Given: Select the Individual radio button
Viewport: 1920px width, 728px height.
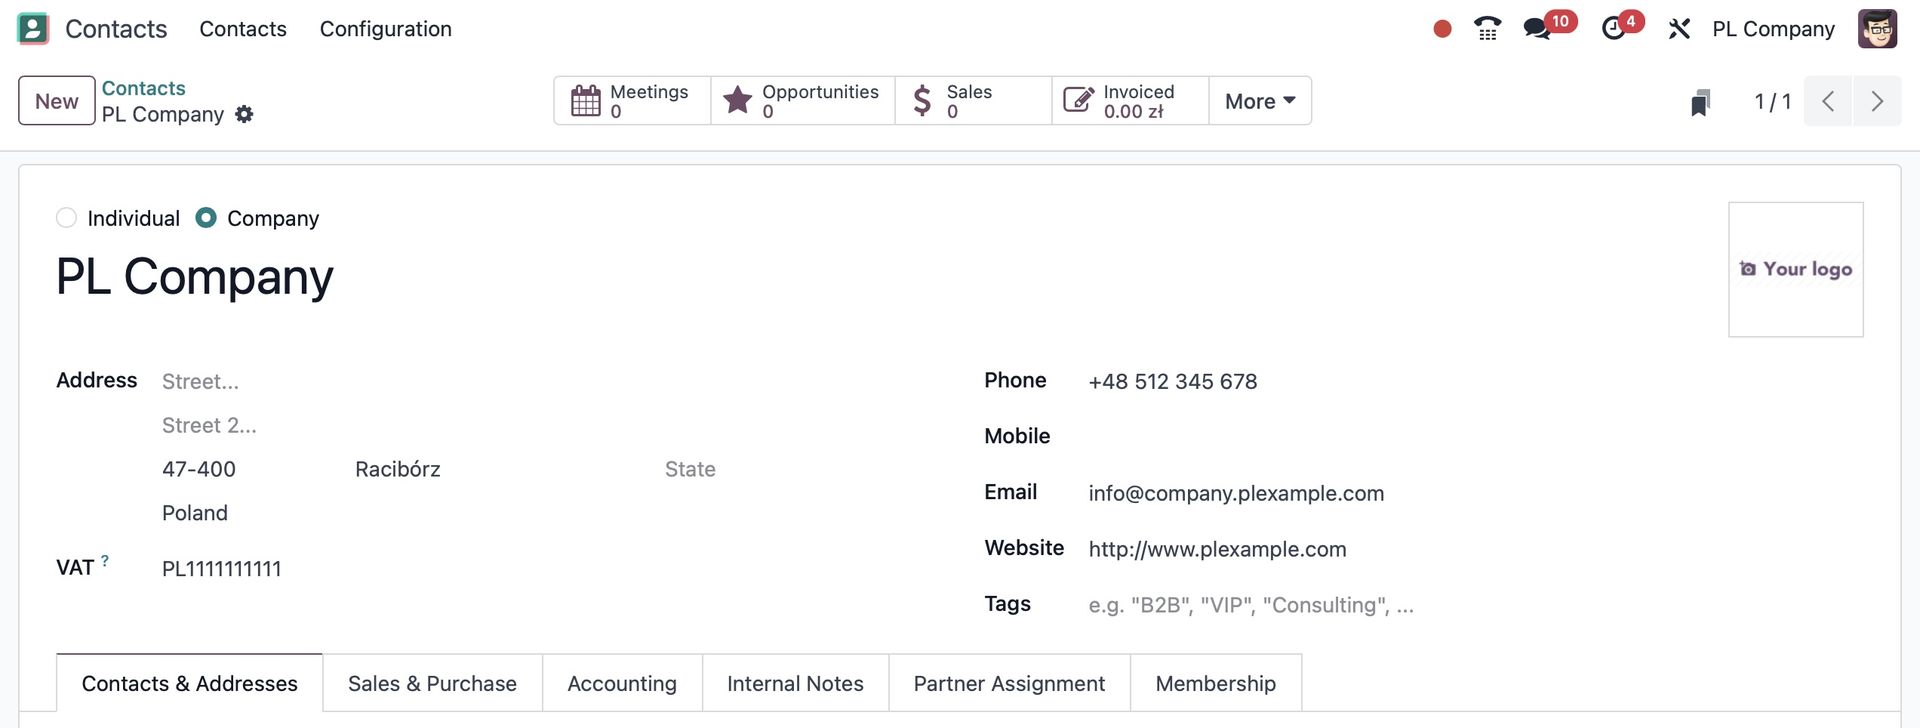Looking at the screenshot, I should click(x=67, y=218).
